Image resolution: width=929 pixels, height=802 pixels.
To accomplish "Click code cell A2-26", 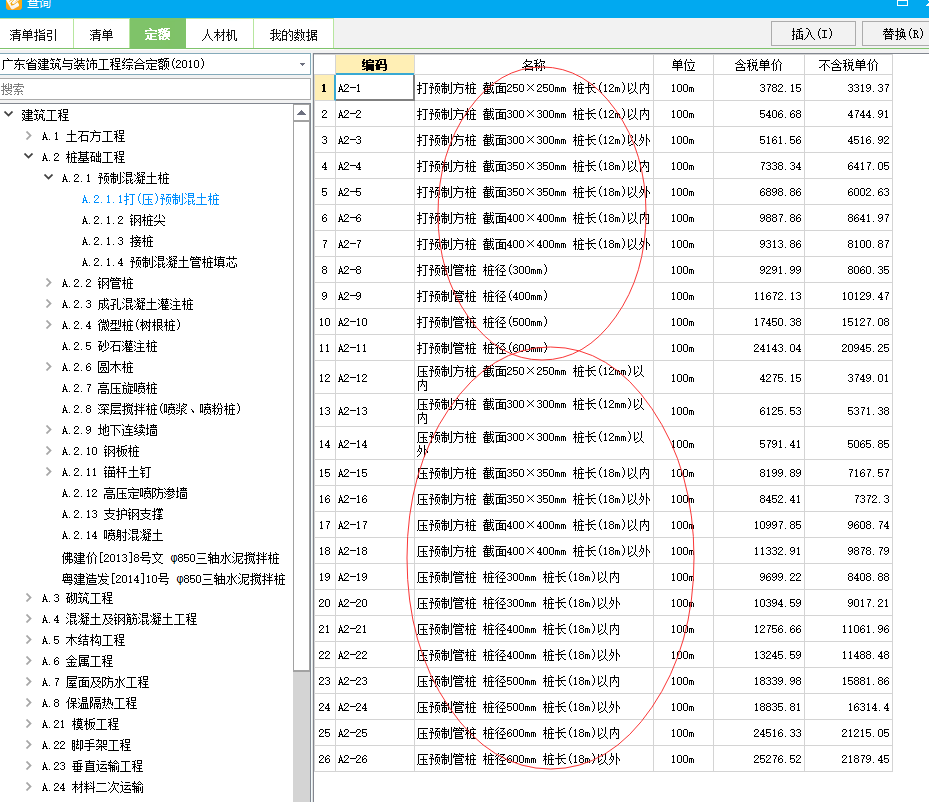I will click(374, 759).
